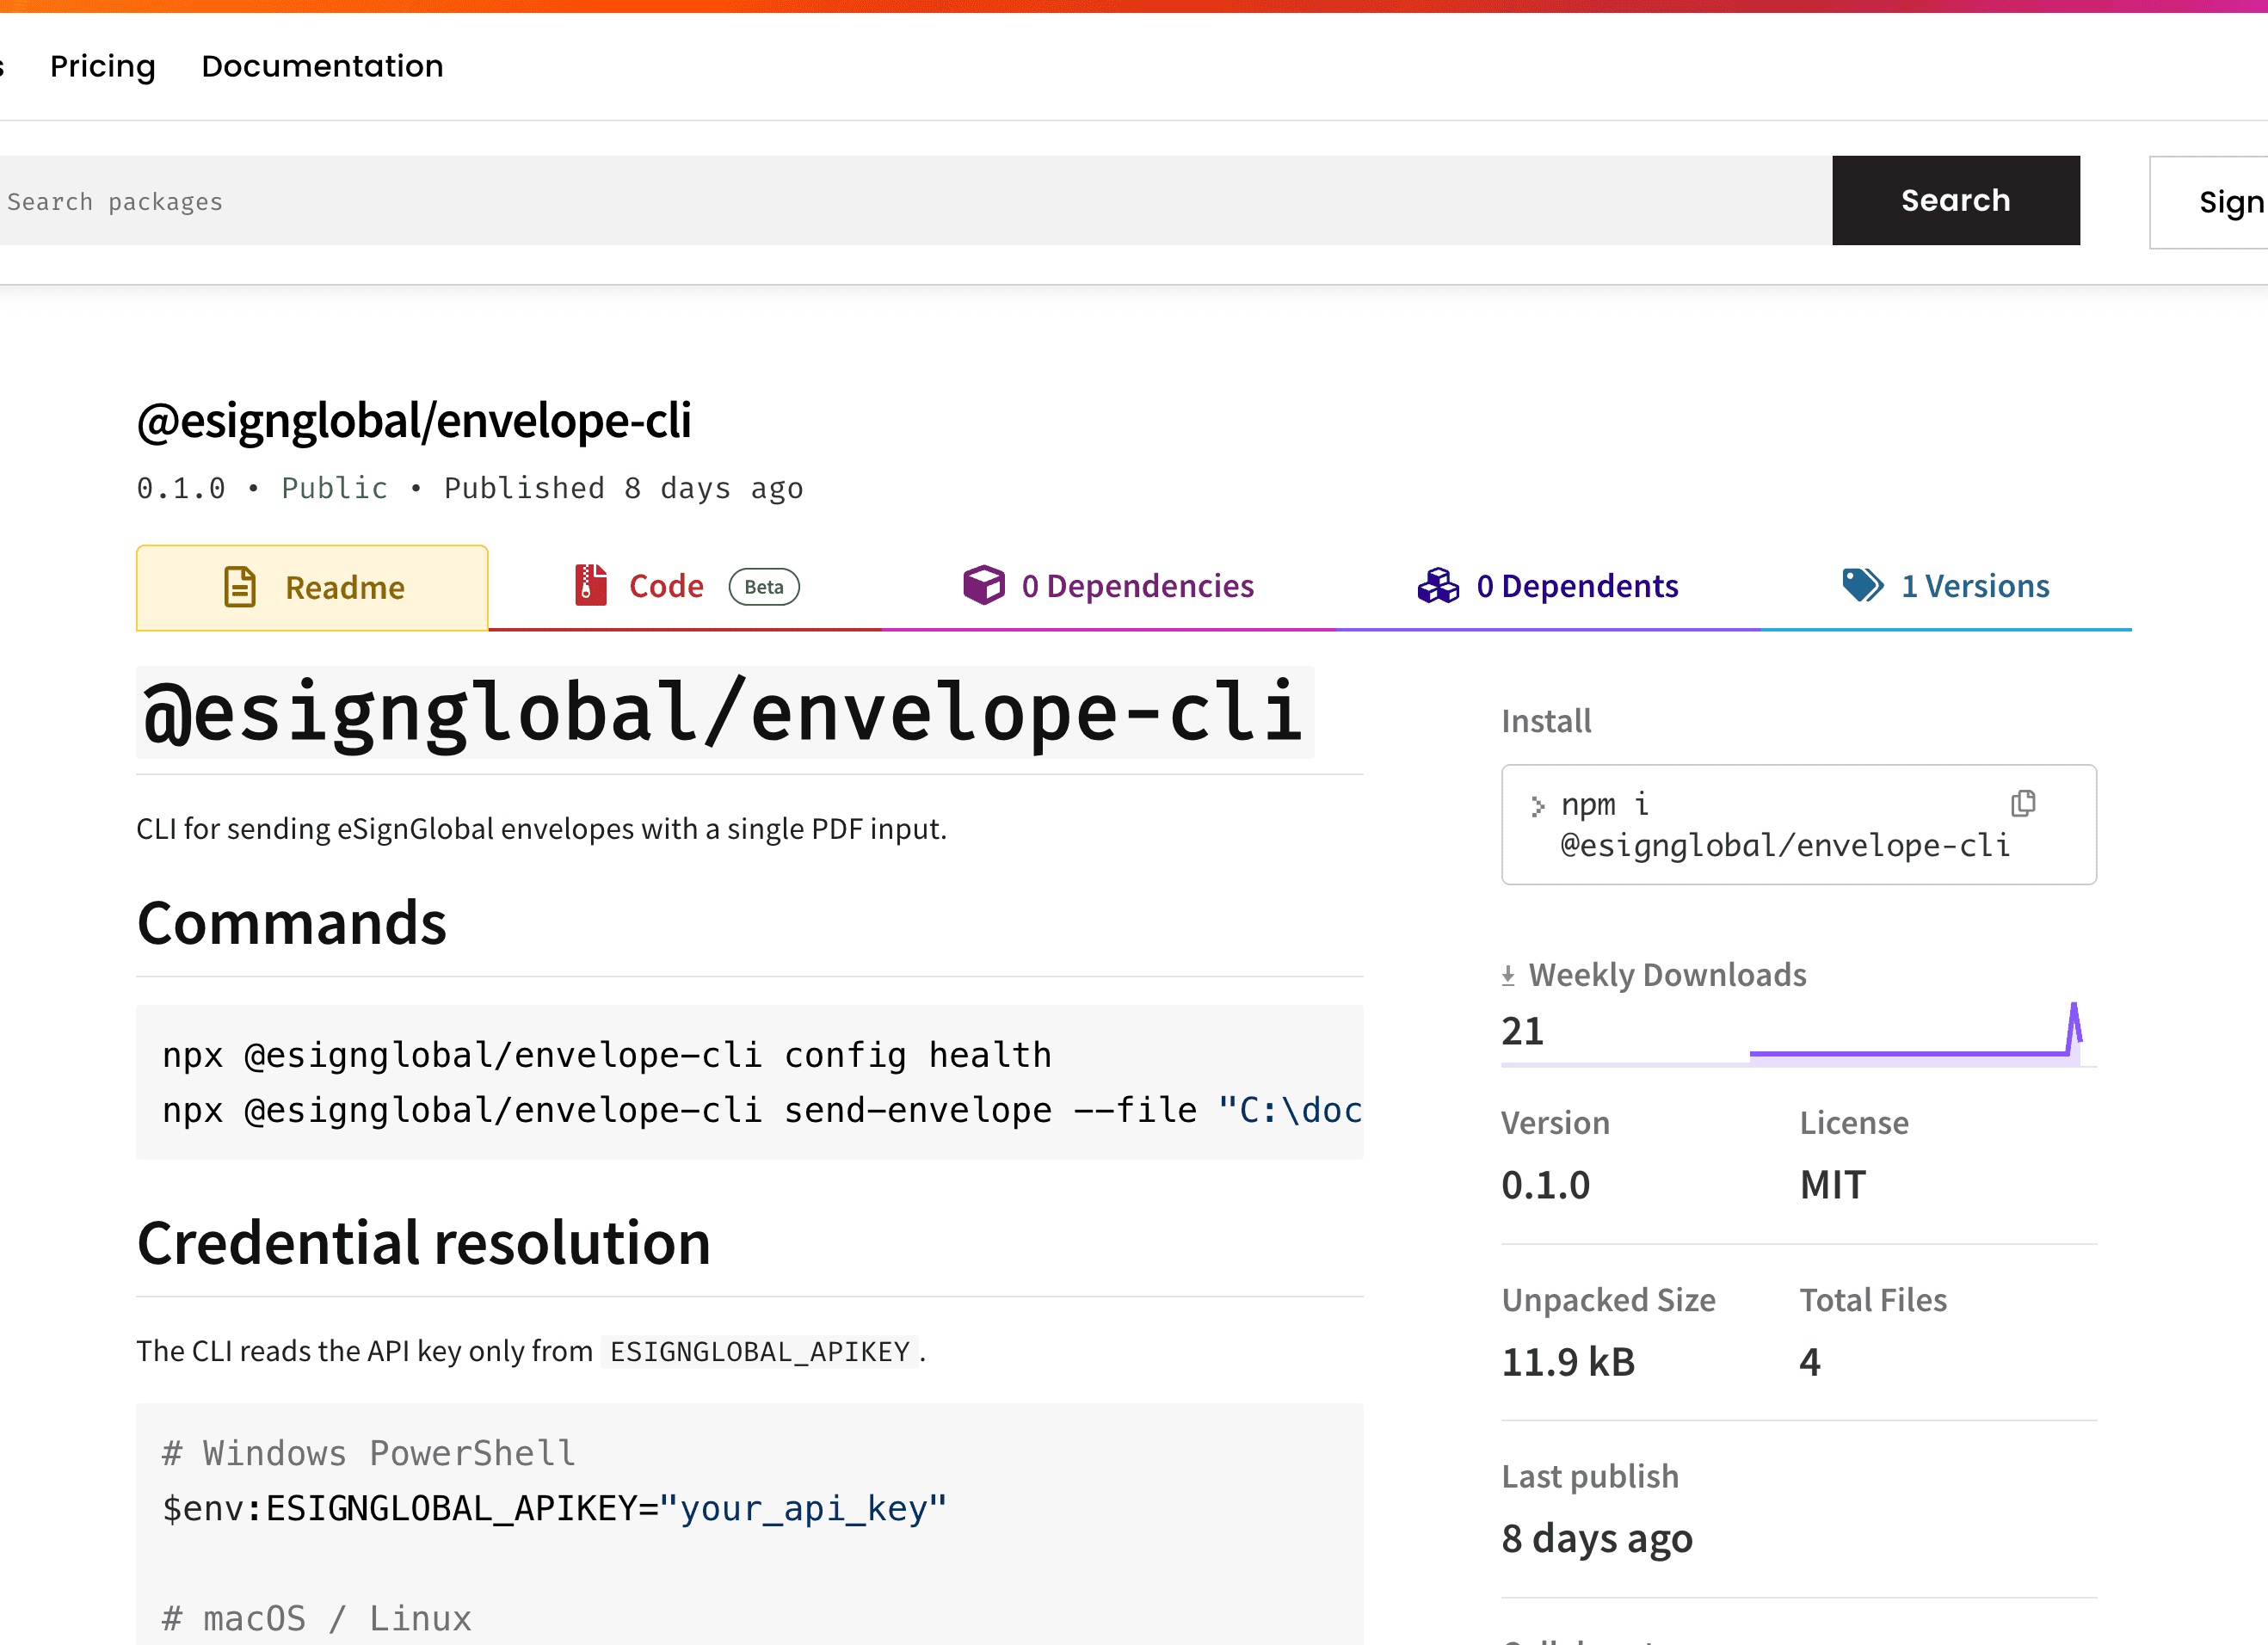Click 'Published 8 days ago' text

click(623, 488)
